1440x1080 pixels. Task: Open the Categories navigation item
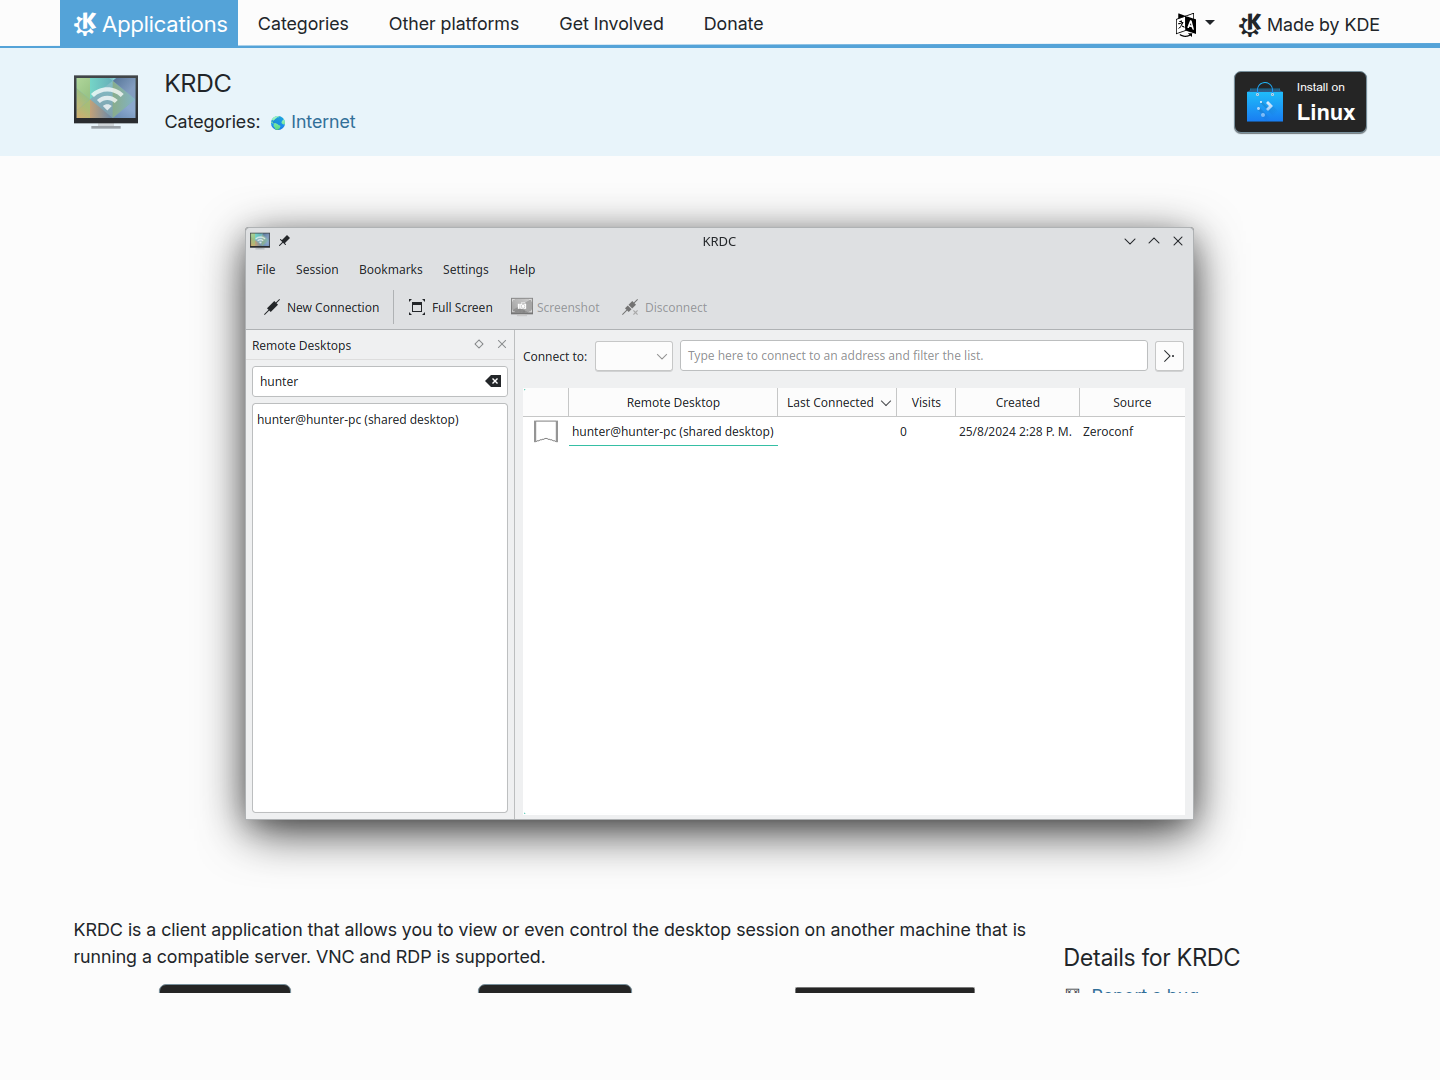[303, 23]
